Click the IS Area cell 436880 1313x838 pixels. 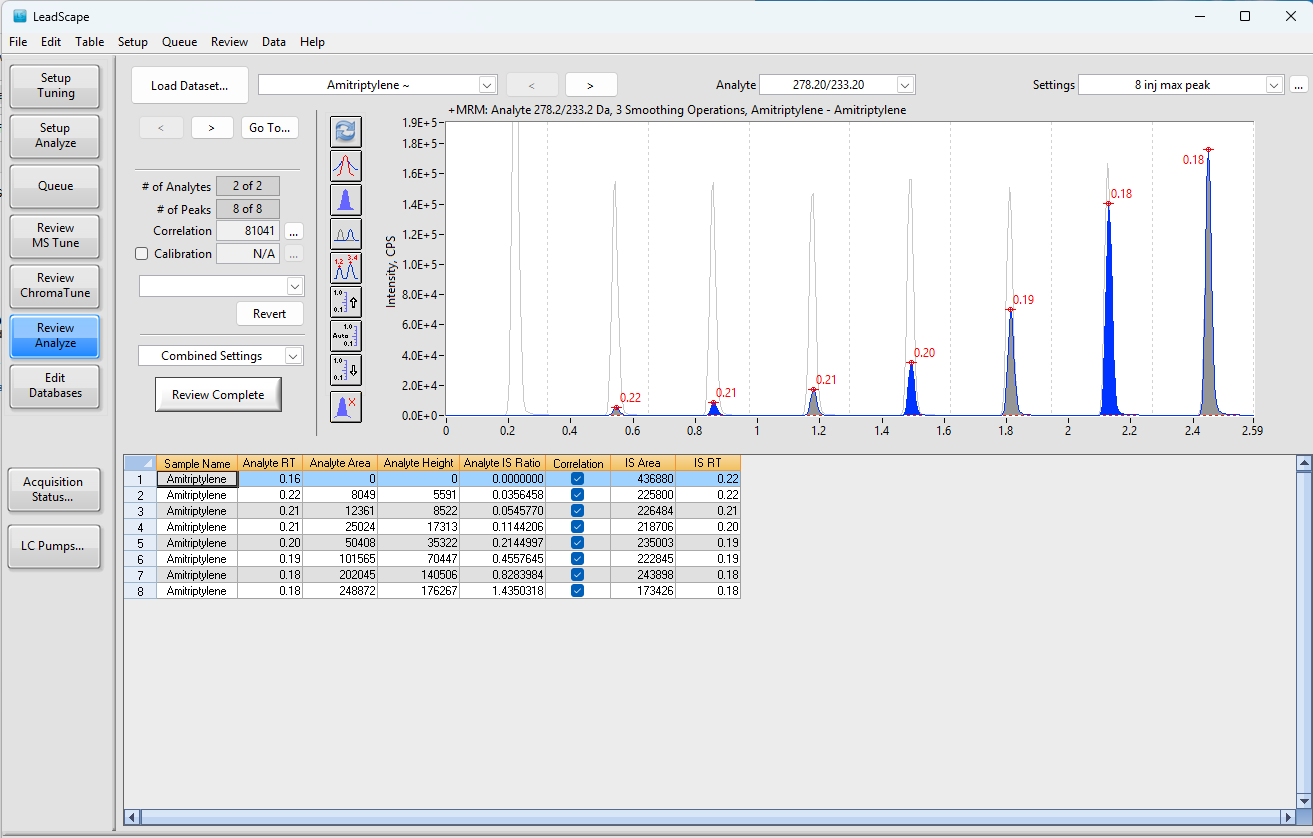[643, 479]
